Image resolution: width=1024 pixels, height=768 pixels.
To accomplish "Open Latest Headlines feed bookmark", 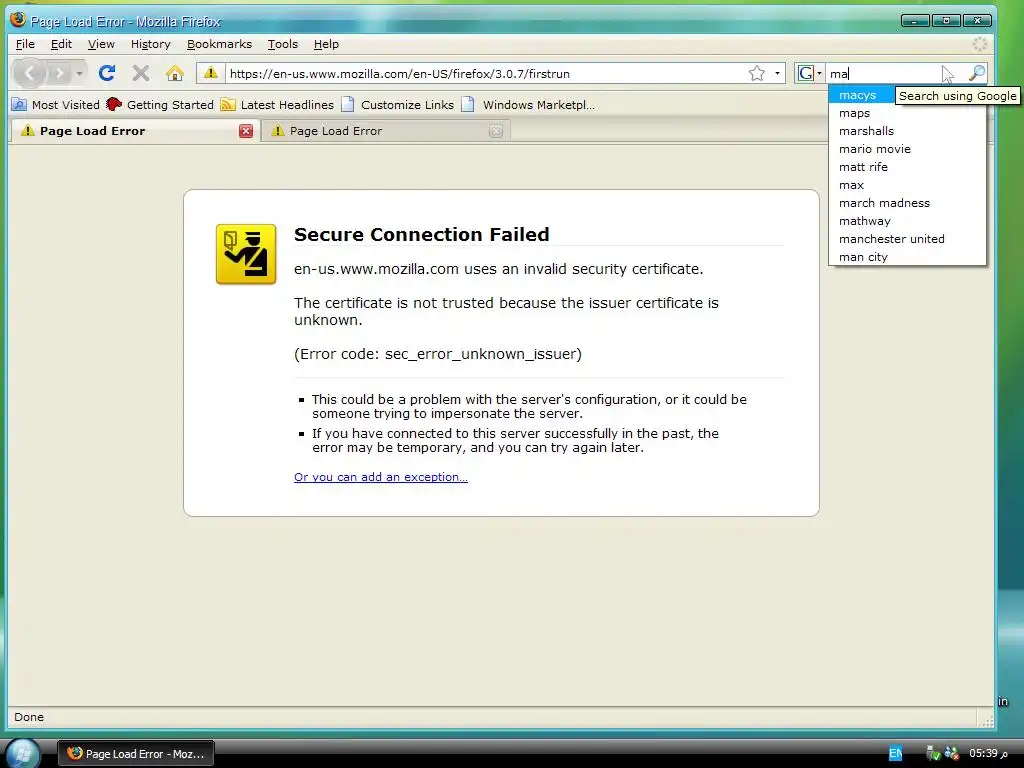I will tap(278, 104).
